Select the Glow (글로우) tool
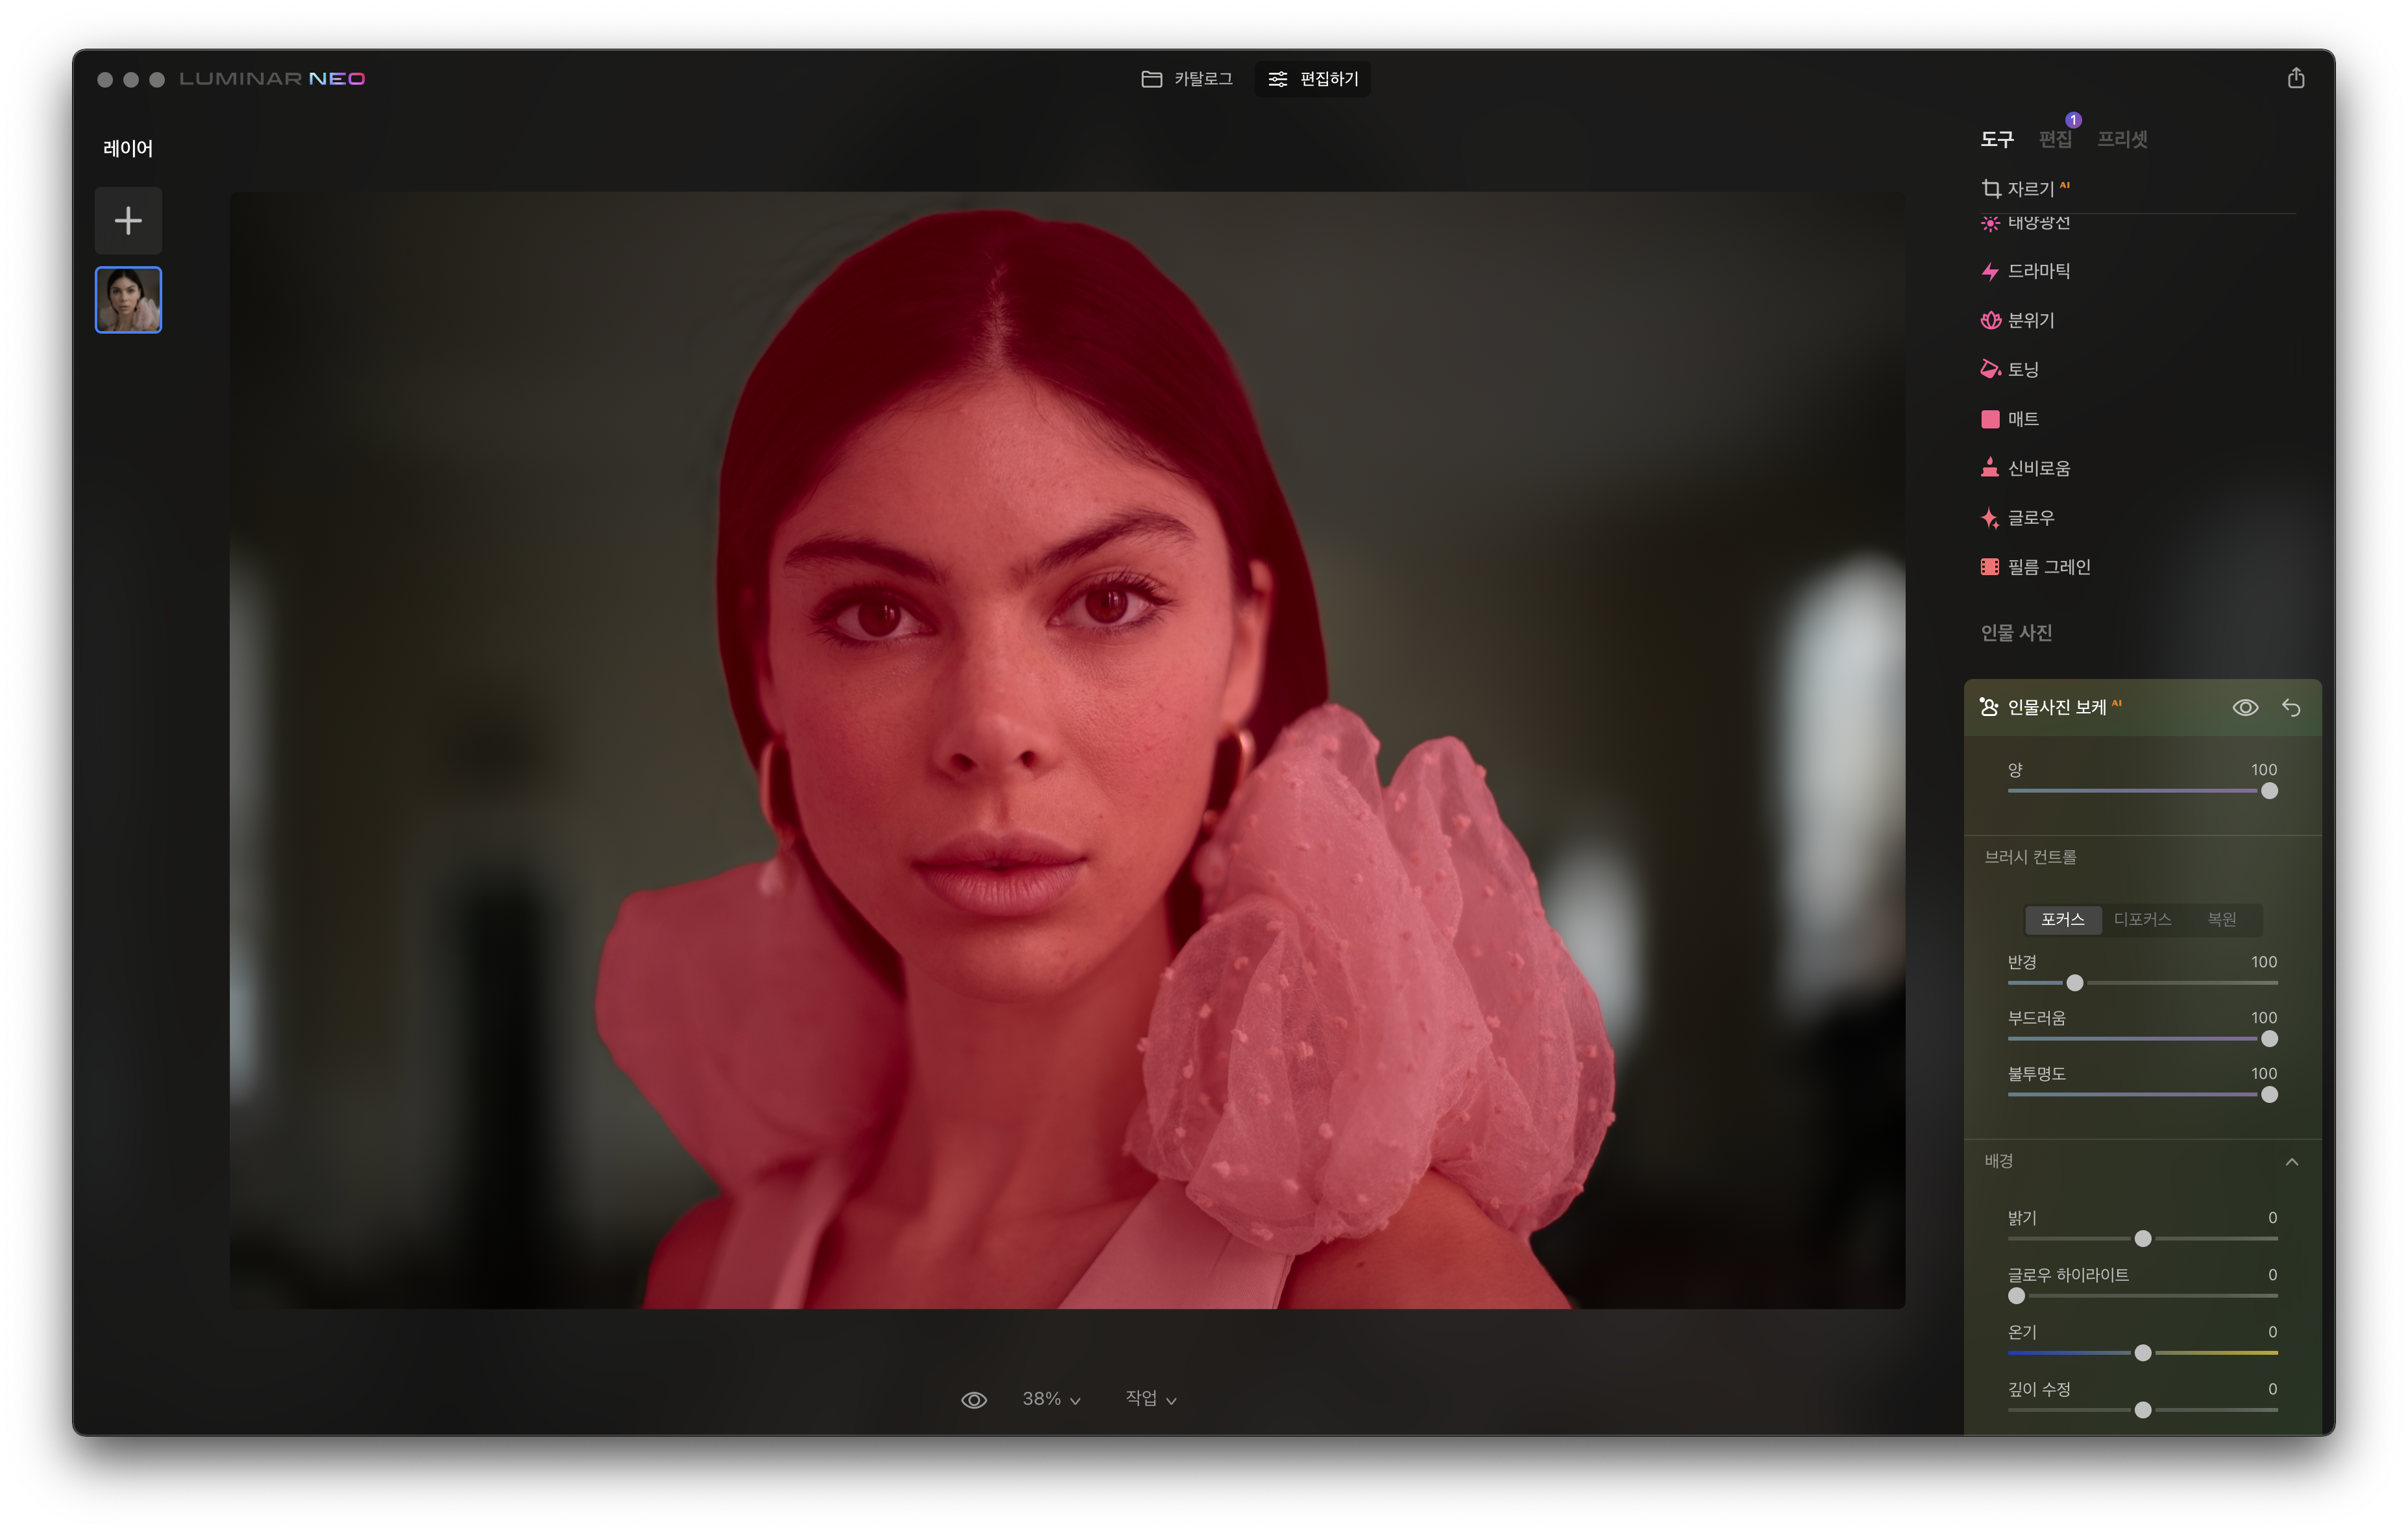 [x=2030, y=518]
